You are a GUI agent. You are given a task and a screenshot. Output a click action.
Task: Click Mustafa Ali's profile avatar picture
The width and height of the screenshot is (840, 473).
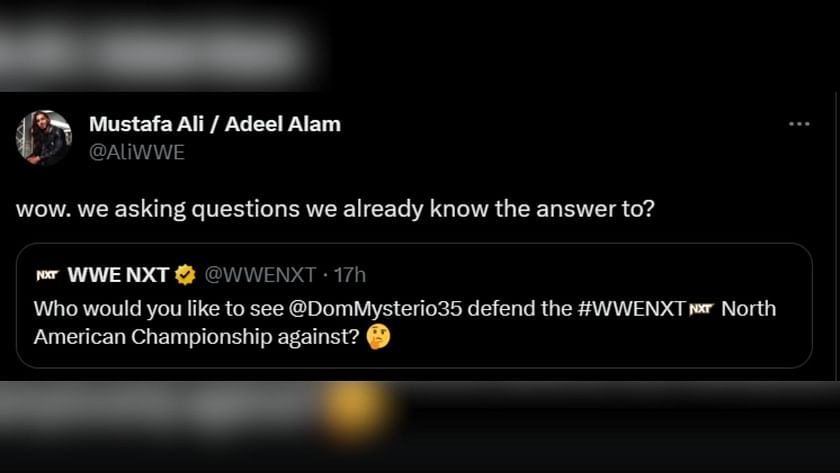[x=43, y=137]
